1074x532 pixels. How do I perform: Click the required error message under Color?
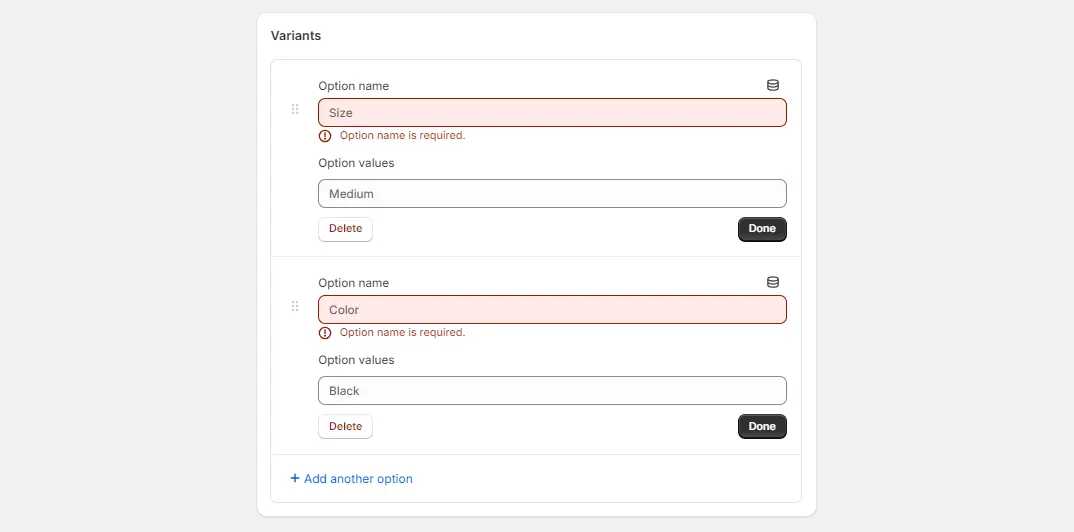click(x=403, y=333)
